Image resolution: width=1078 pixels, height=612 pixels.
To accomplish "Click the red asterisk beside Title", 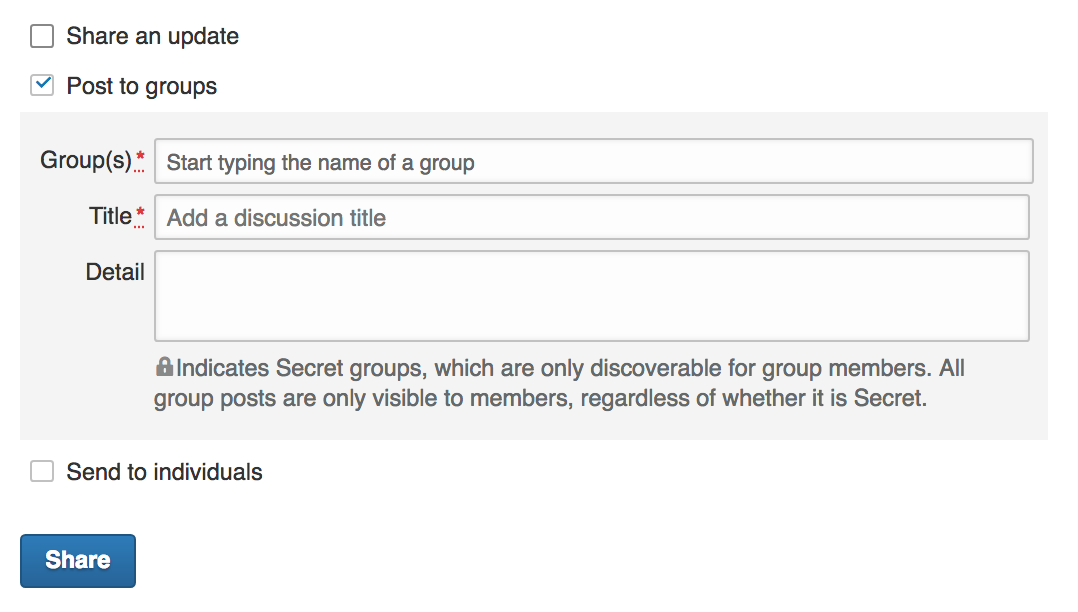I will point(140,215).
